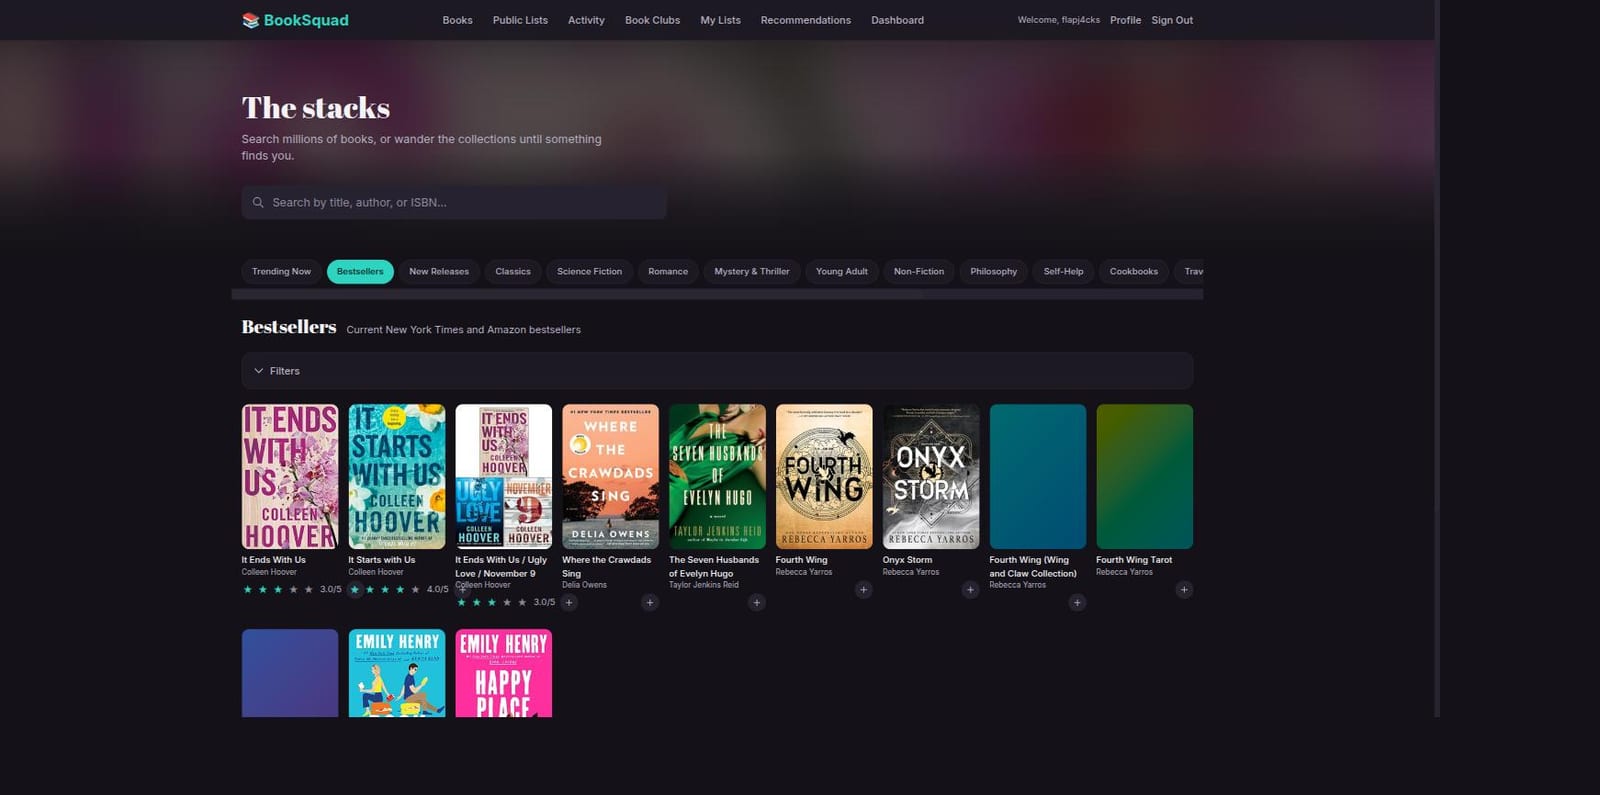
Task: Click the '4.0/5' rating text
Action: pos(437,590)
